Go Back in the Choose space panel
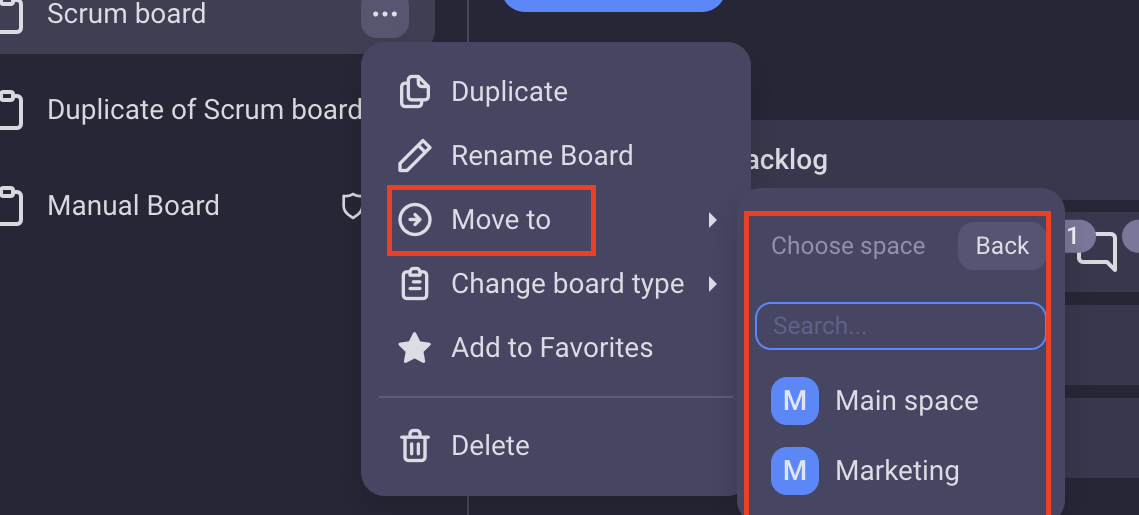Viewport: 1139px width, 515px height. [1002, 246]
